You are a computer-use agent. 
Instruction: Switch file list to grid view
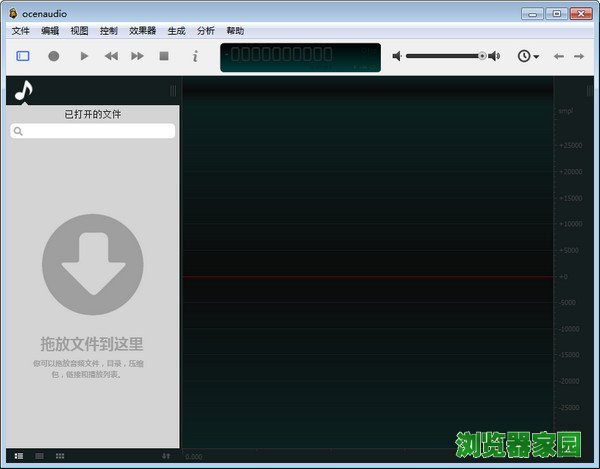(60, 456)
